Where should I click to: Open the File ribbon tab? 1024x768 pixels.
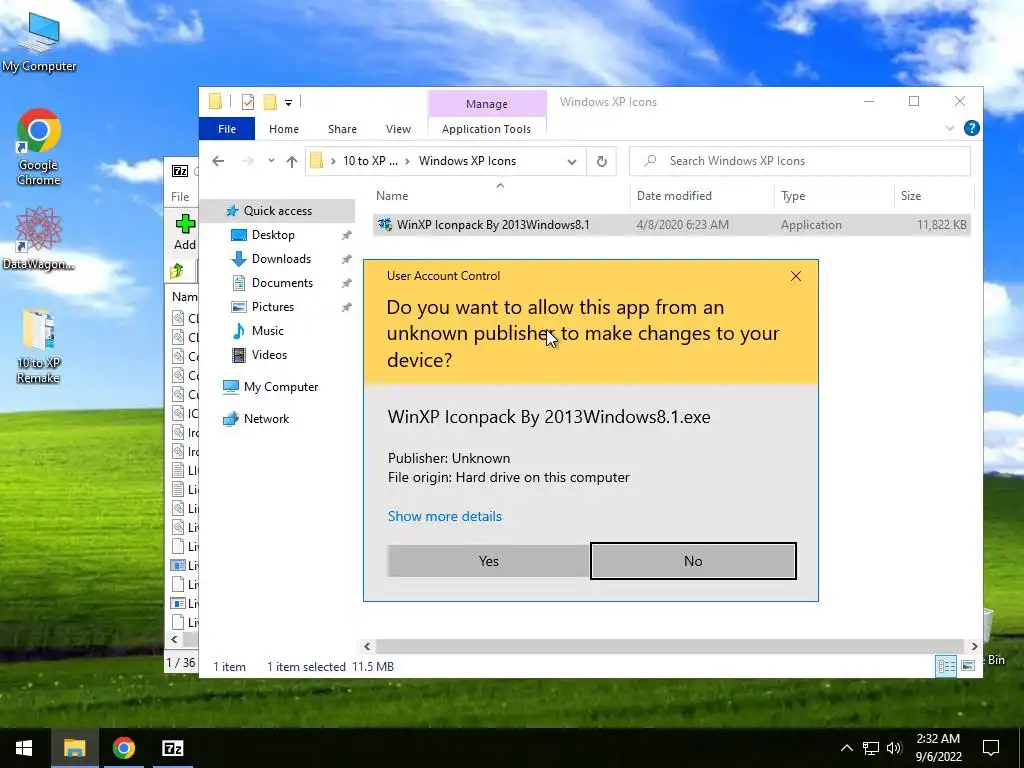[x=227, y=129]
